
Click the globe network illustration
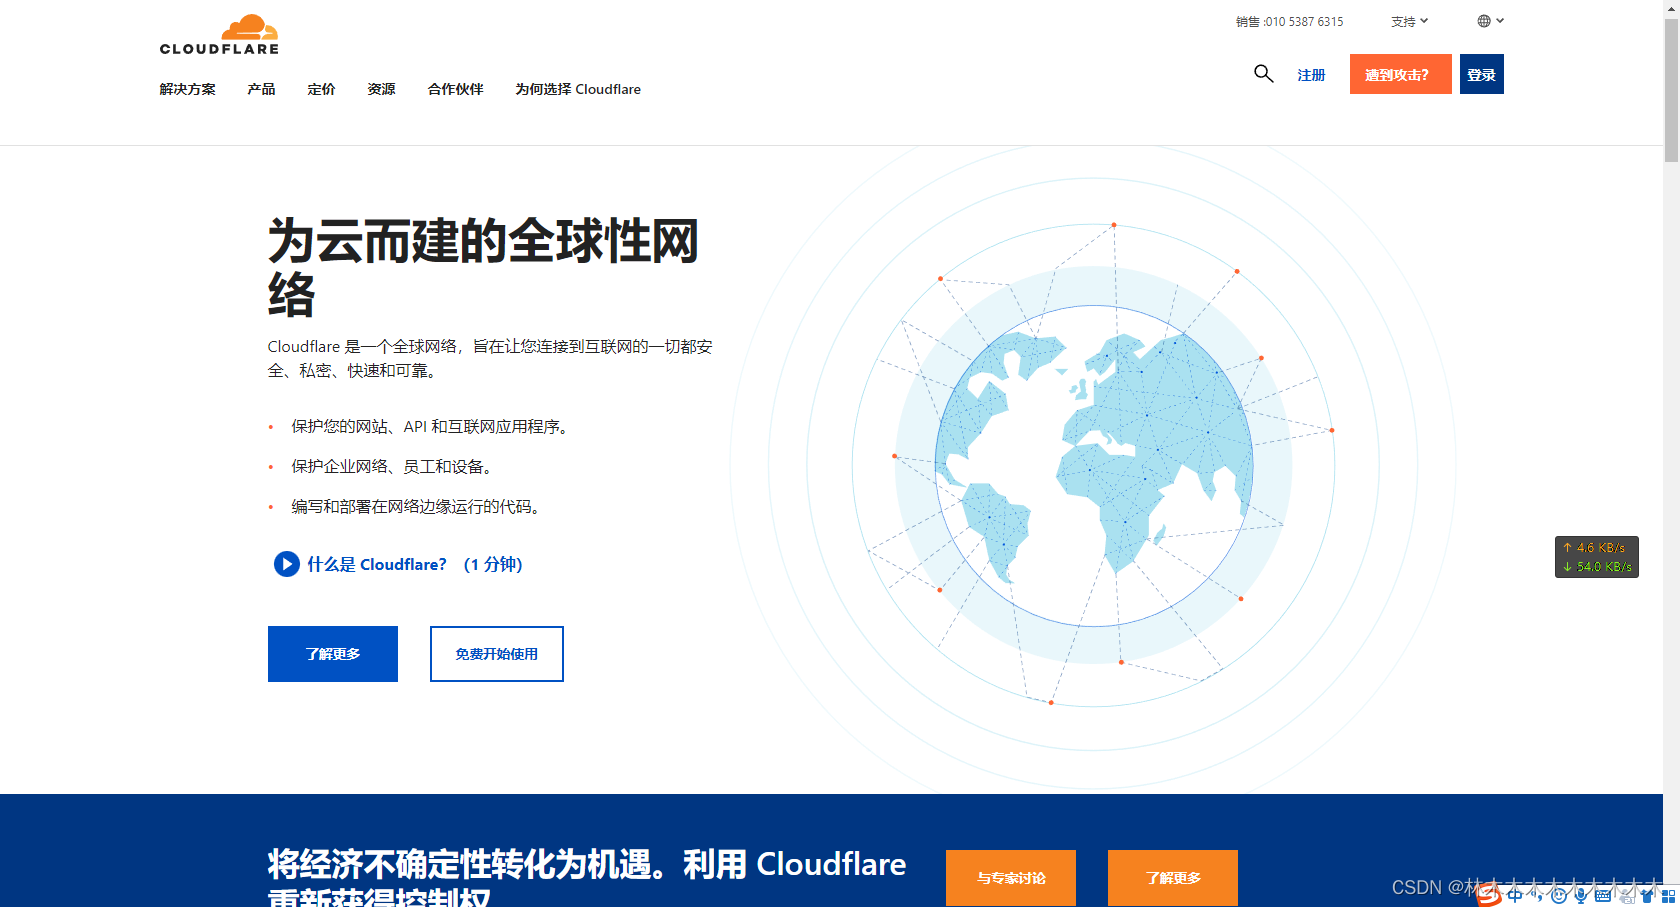pyautogui.click(x=1094, y=465)
